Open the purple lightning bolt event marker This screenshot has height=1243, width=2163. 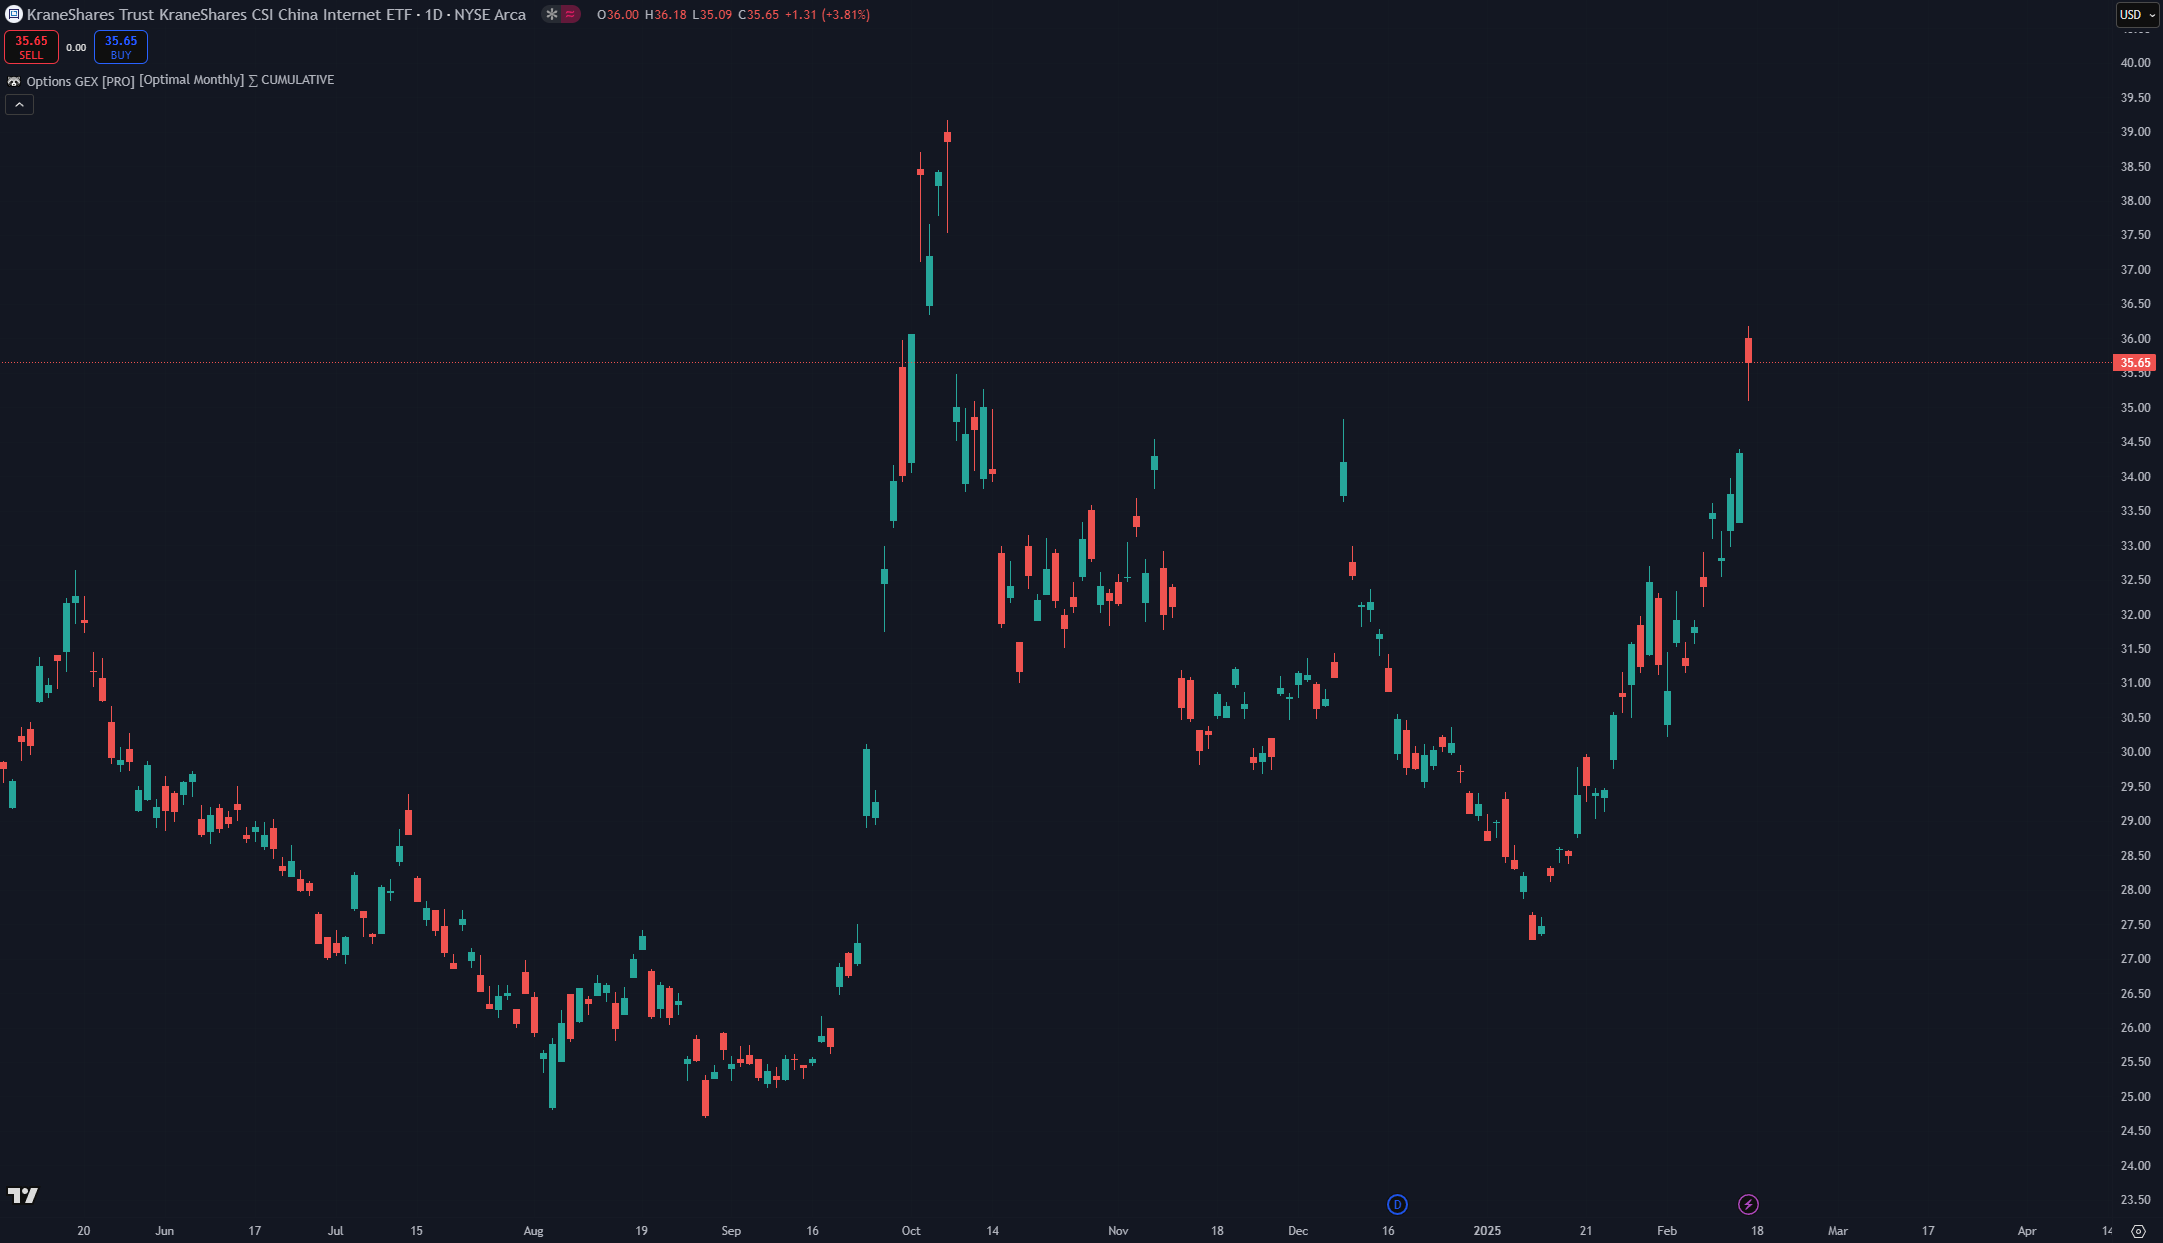point(1748,1204)
